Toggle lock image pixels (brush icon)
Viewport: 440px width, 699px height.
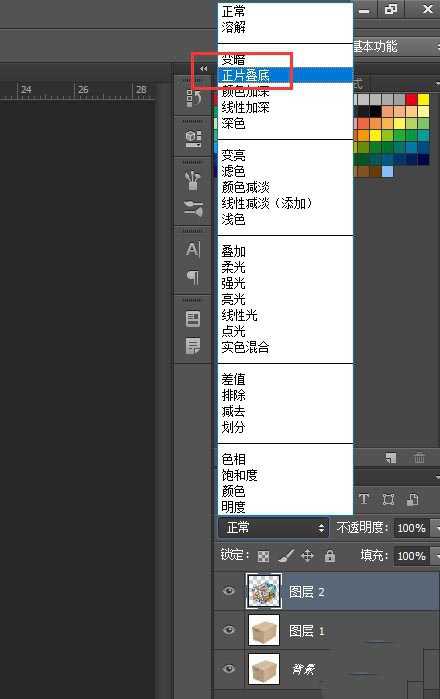pos(286,556)
